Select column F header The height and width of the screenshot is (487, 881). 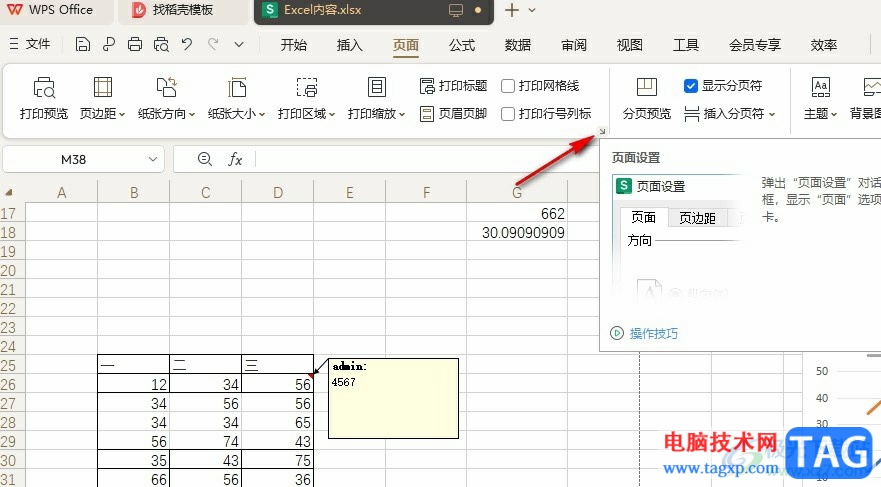[x=426, y=193]
